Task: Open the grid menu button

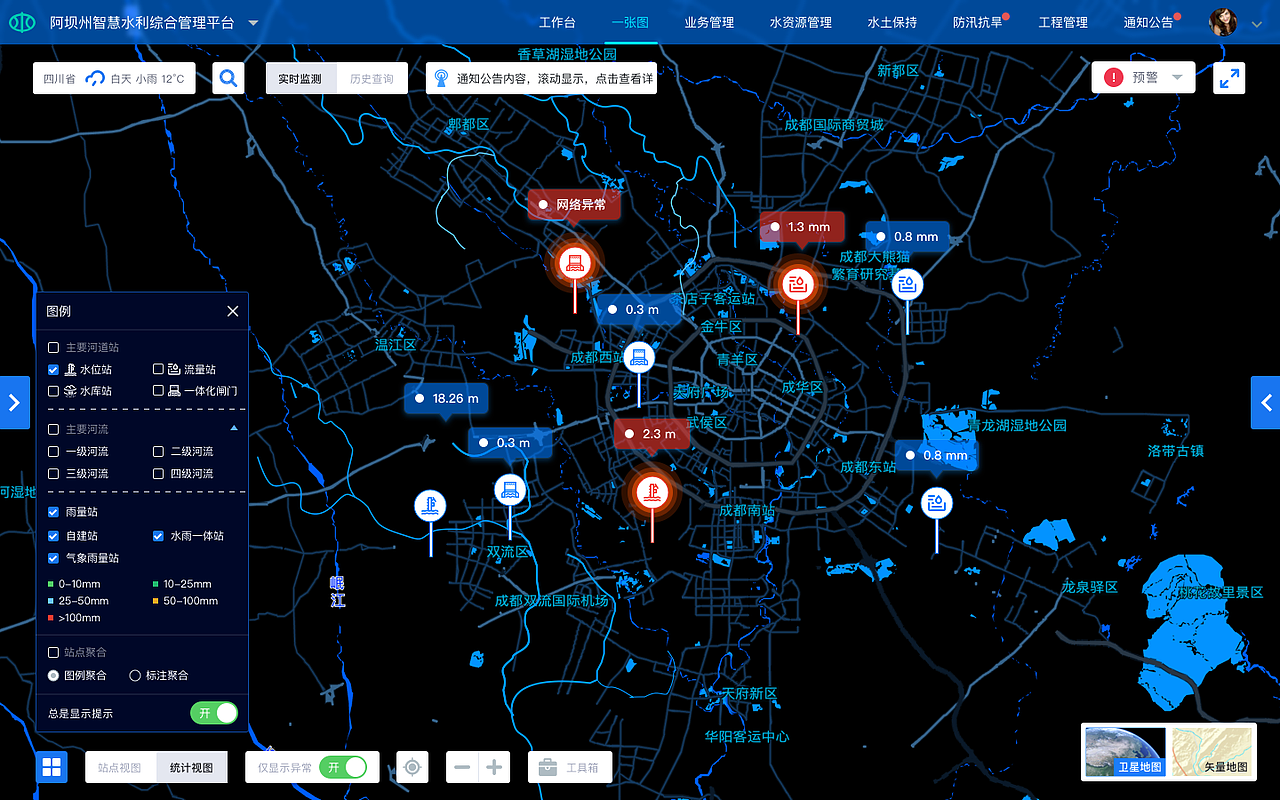Action: [x=51, y=767]
